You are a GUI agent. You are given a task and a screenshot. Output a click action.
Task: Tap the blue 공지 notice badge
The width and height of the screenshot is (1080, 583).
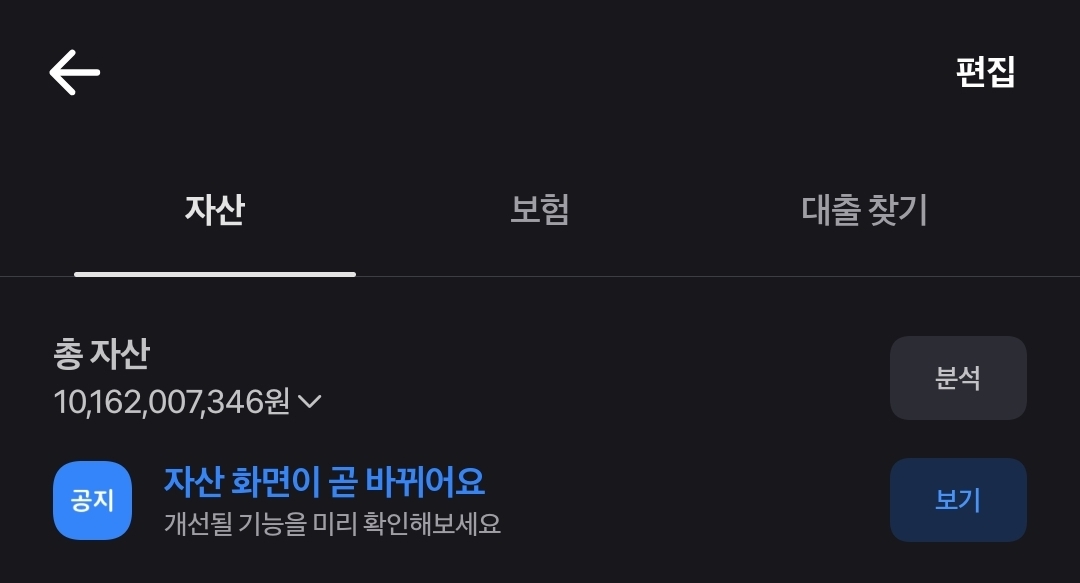click(92, 500)
